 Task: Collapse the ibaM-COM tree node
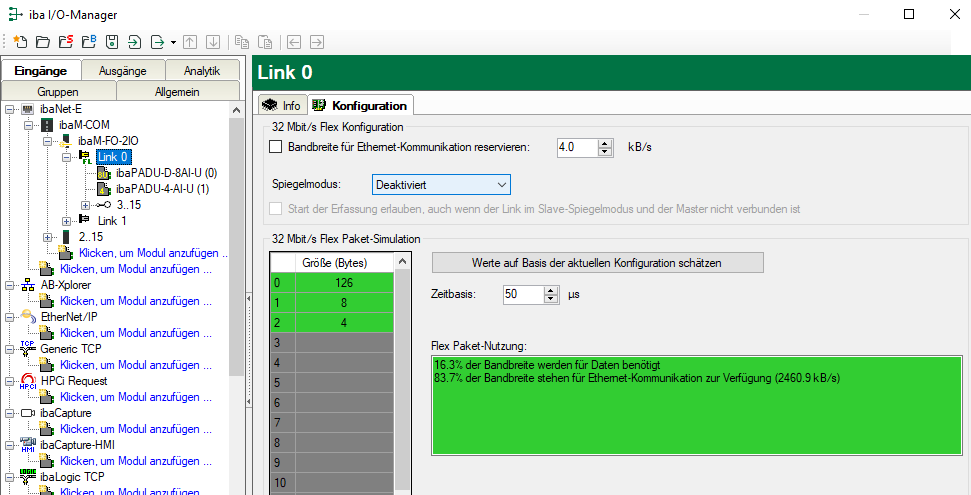[x=28, y=125]
